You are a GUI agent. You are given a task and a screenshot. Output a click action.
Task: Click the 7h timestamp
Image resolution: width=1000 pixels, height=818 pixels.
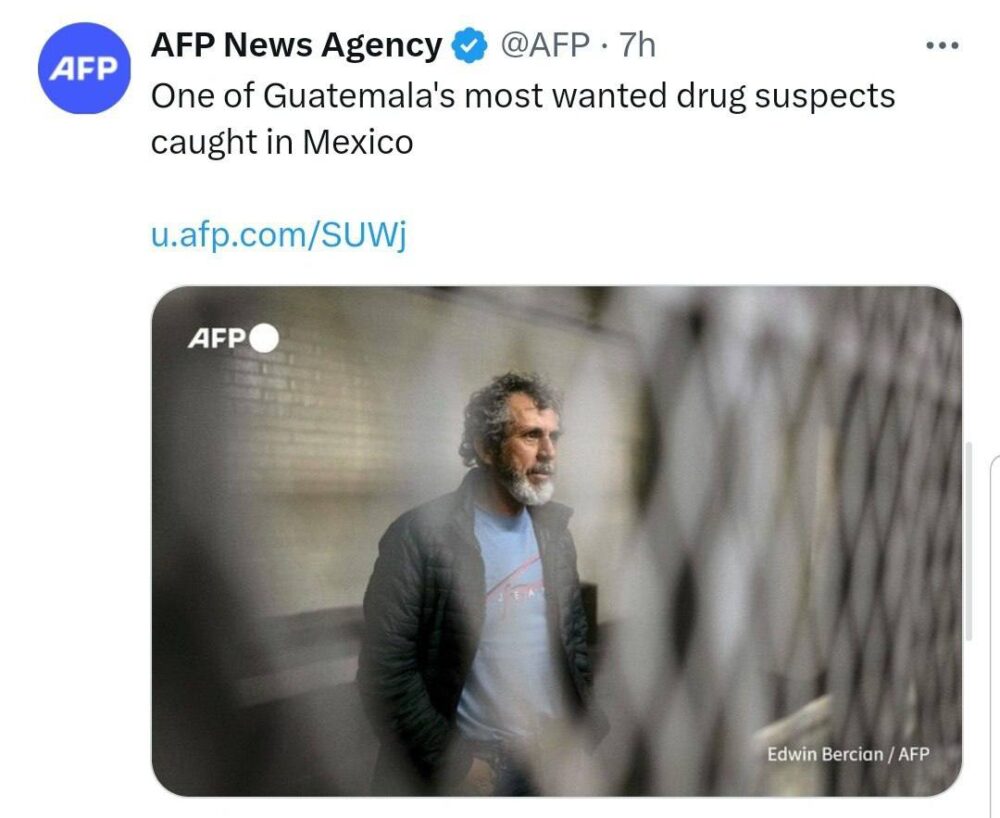coord(638,45)
